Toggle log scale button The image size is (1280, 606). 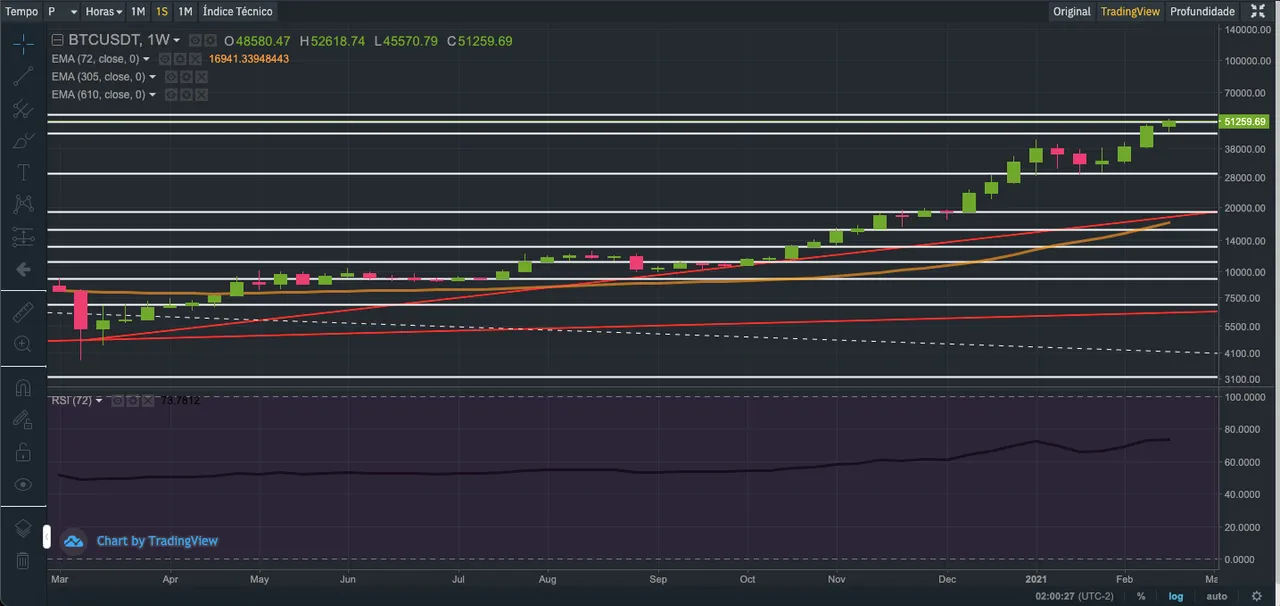tap(1176, 596)
